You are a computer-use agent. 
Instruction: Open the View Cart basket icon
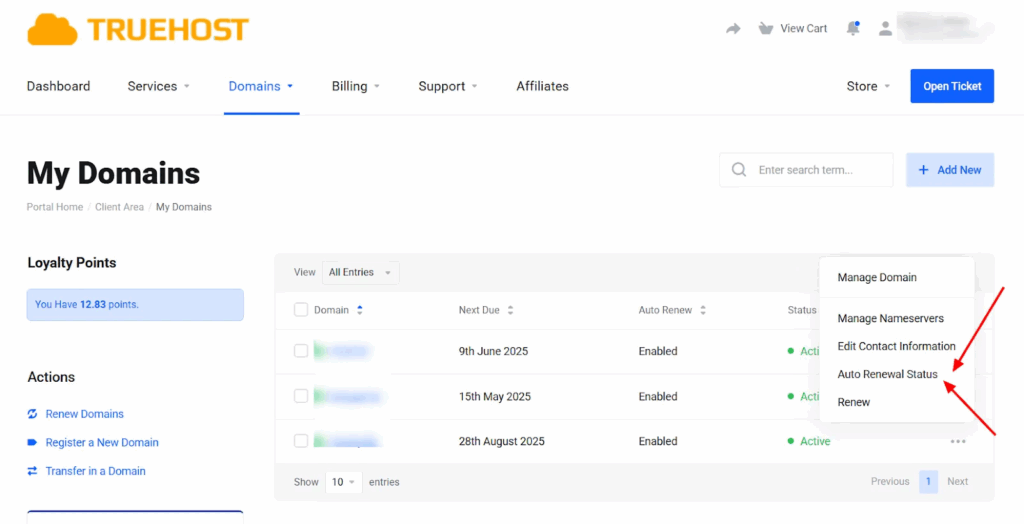(765, 29)
